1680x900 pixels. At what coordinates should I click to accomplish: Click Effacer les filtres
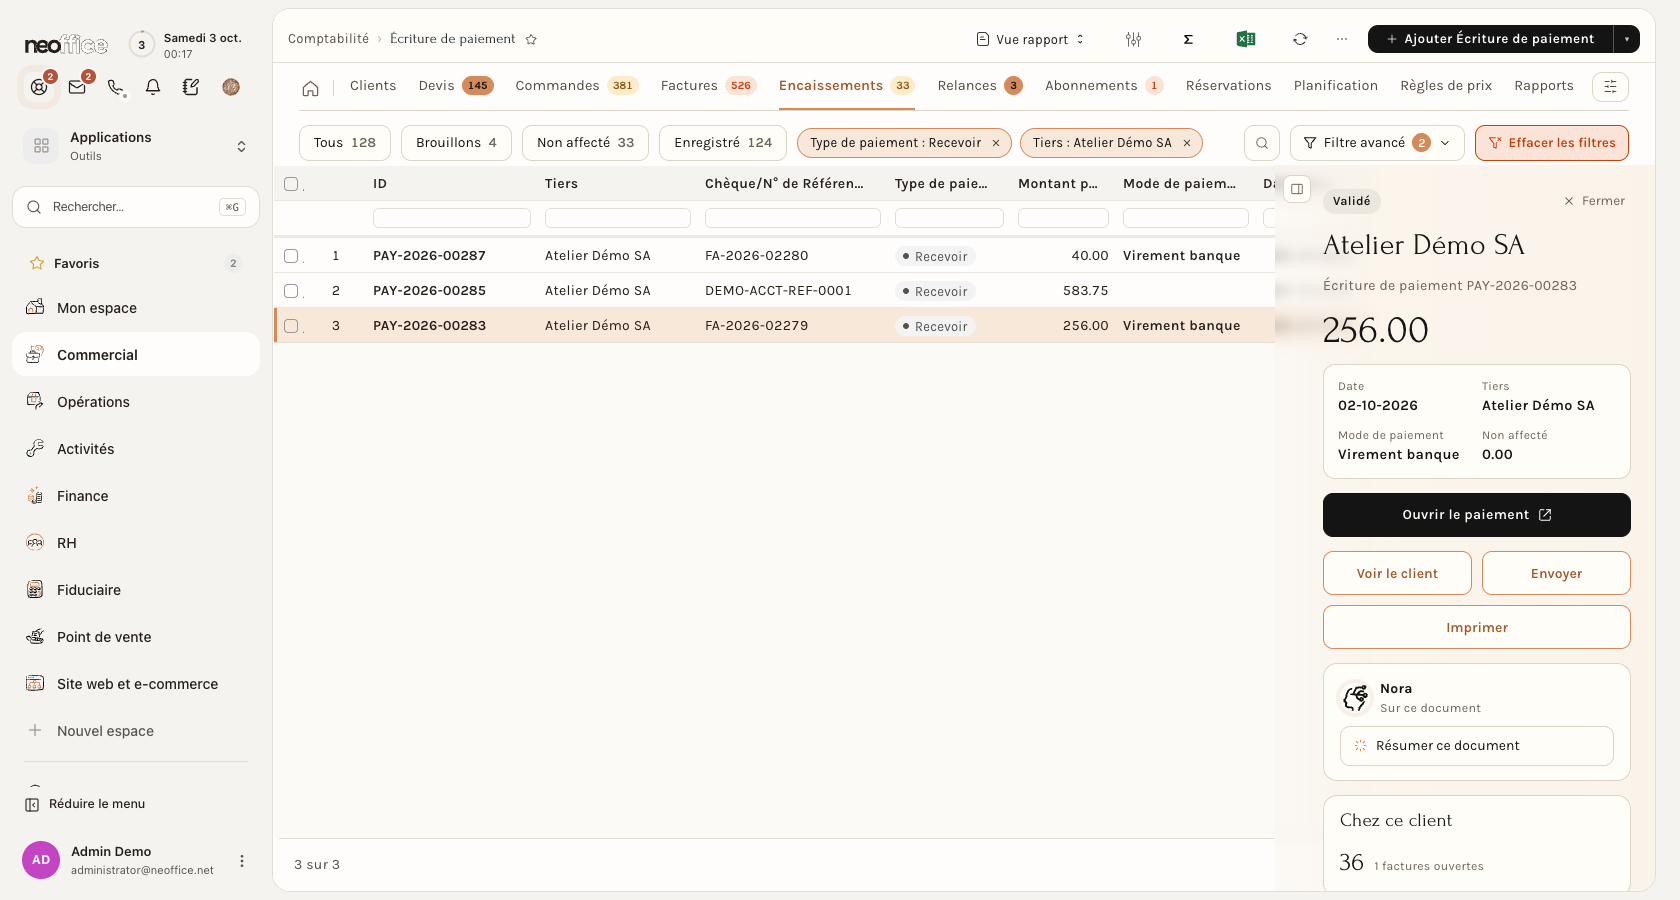(x=1552, y=143)
